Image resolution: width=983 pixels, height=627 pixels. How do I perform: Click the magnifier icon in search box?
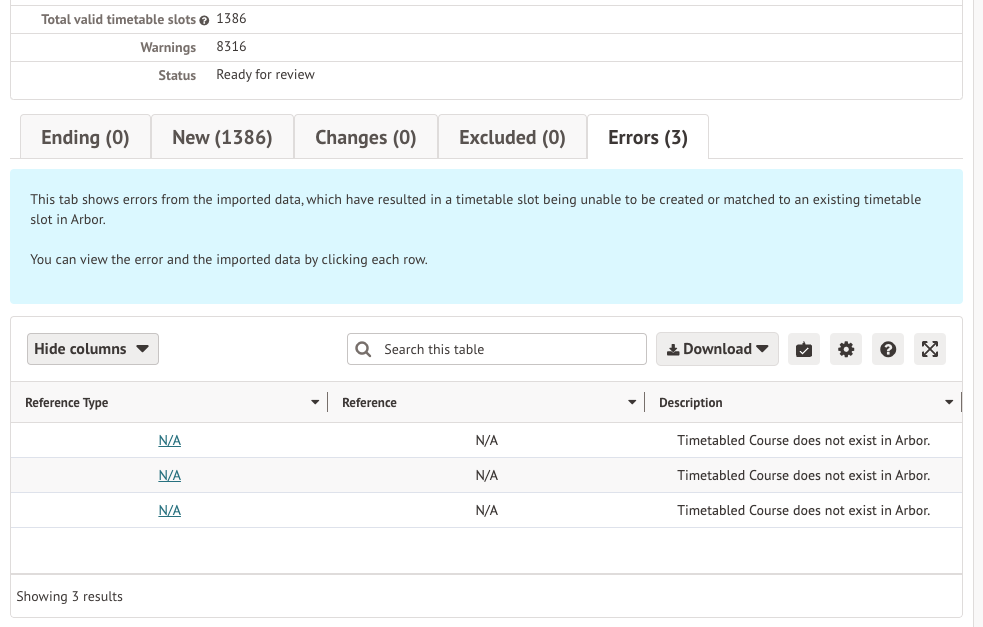click(364, 349)
